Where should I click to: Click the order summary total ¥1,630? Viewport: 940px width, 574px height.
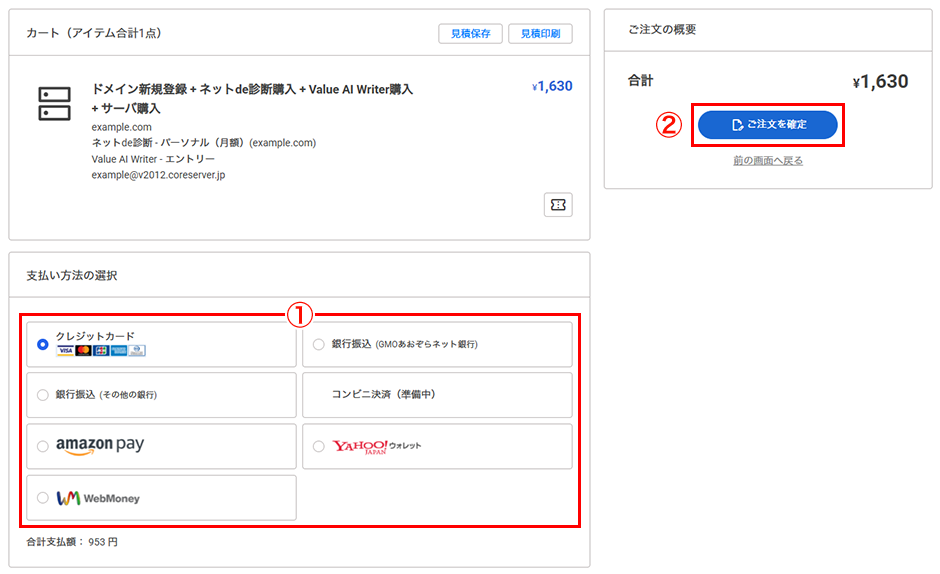[881, 82]
